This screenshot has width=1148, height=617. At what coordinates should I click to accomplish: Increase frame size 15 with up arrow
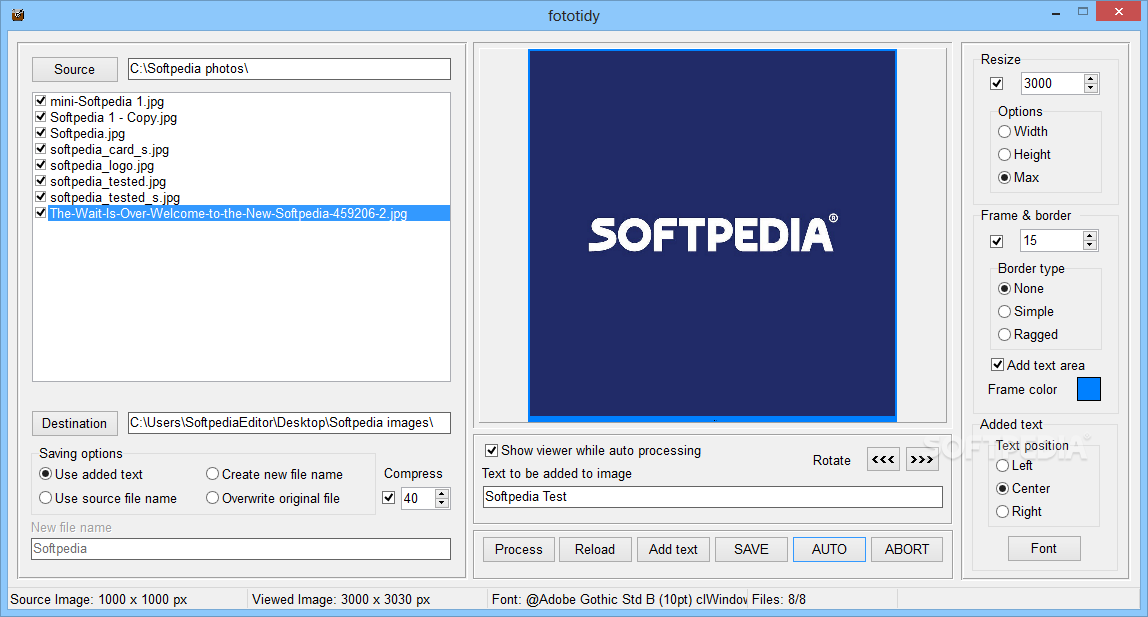pyautogui.click(x=1090, y=236)
